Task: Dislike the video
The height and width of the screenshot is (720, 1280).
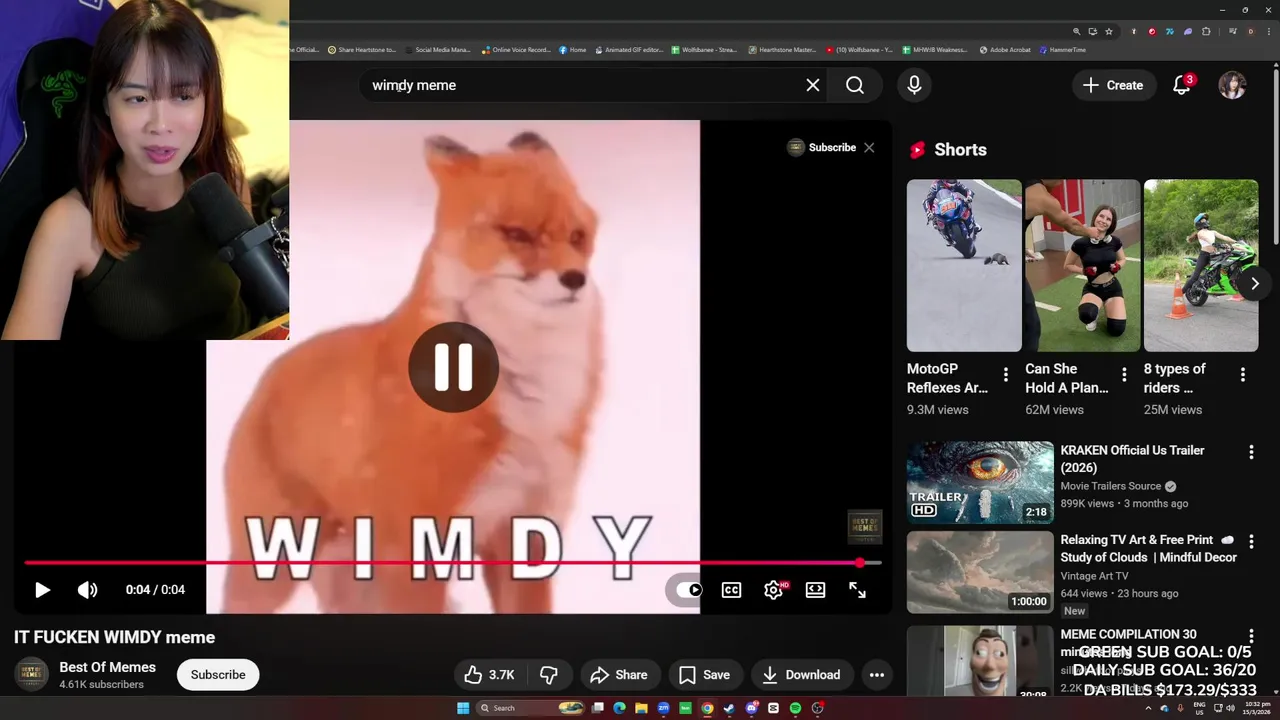Action: tap(549, 675)
